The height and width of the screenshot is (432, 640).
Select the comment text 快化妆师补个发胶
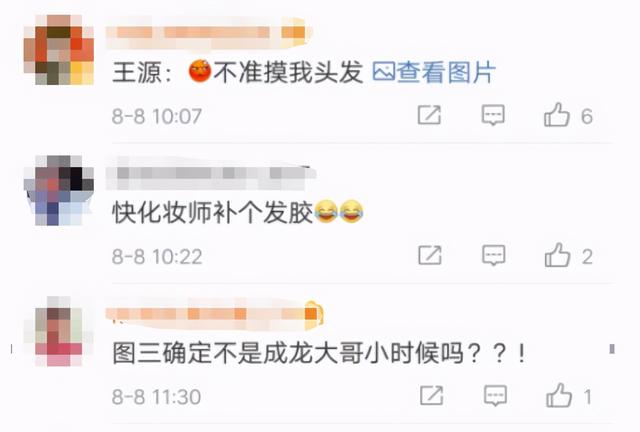pyautogui.click(x=213, y=213)
